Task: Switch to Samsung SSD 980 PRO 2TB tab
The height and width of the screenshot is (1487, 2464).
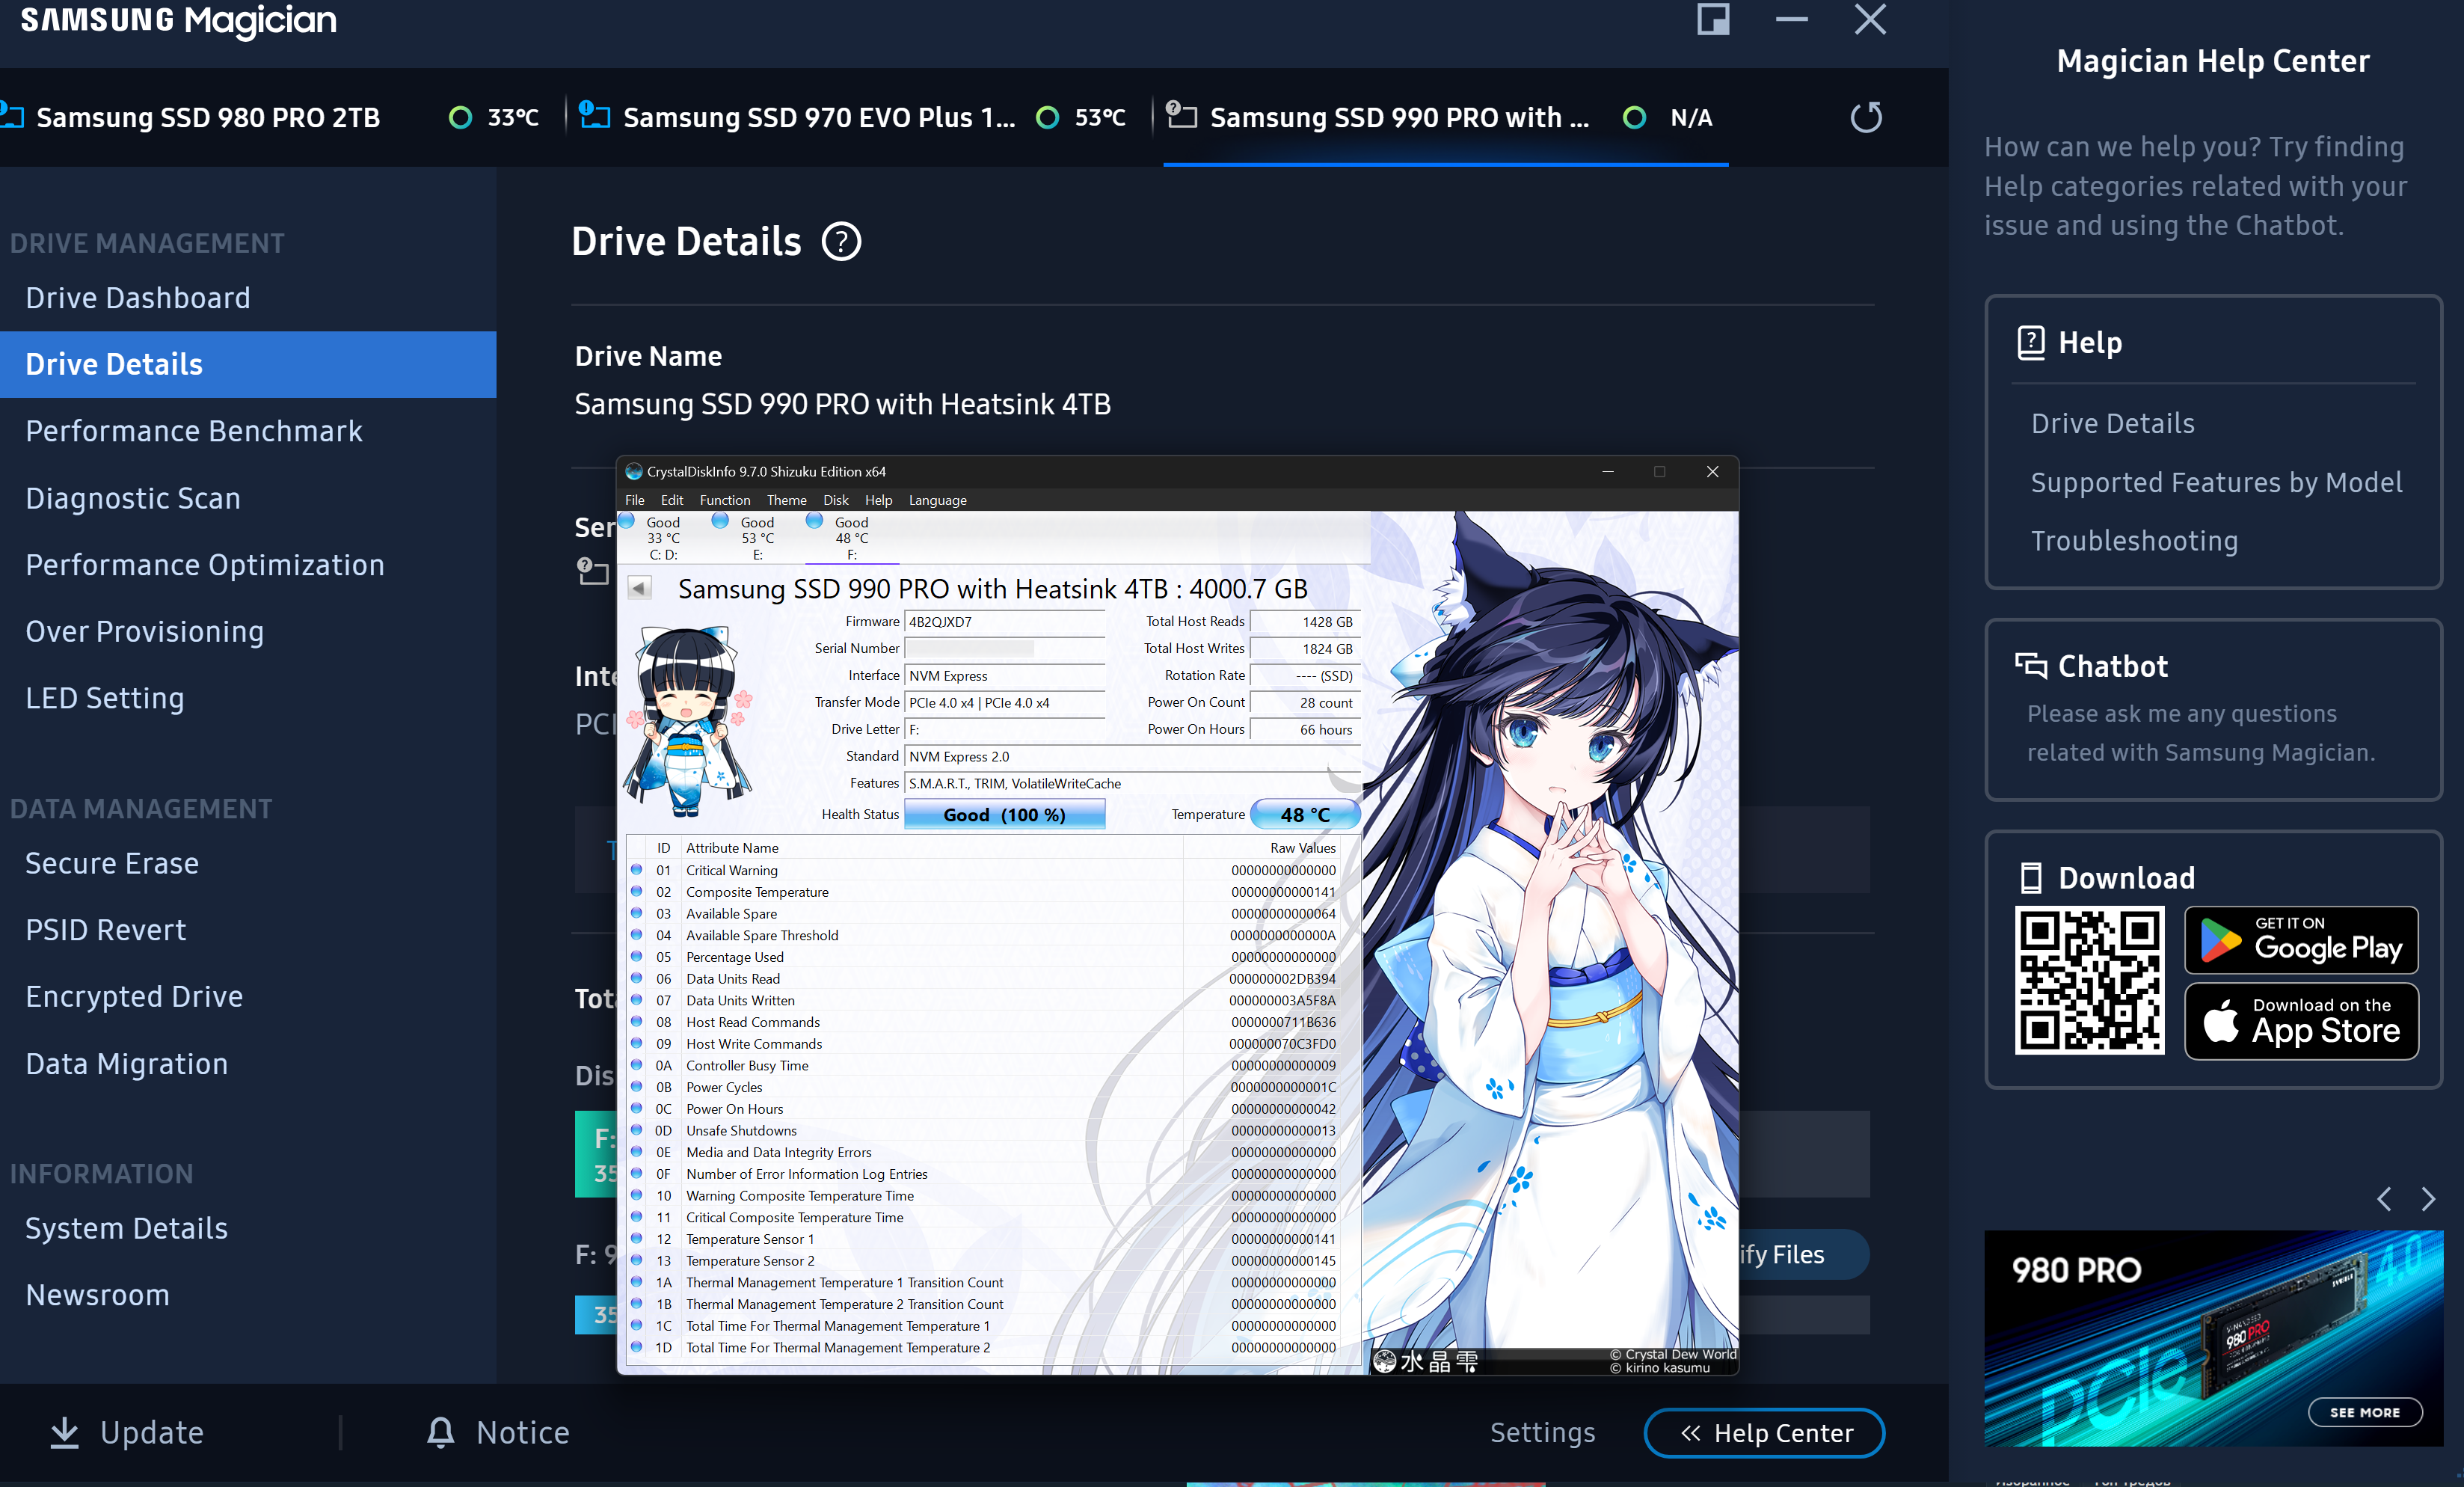Action: 208,118
